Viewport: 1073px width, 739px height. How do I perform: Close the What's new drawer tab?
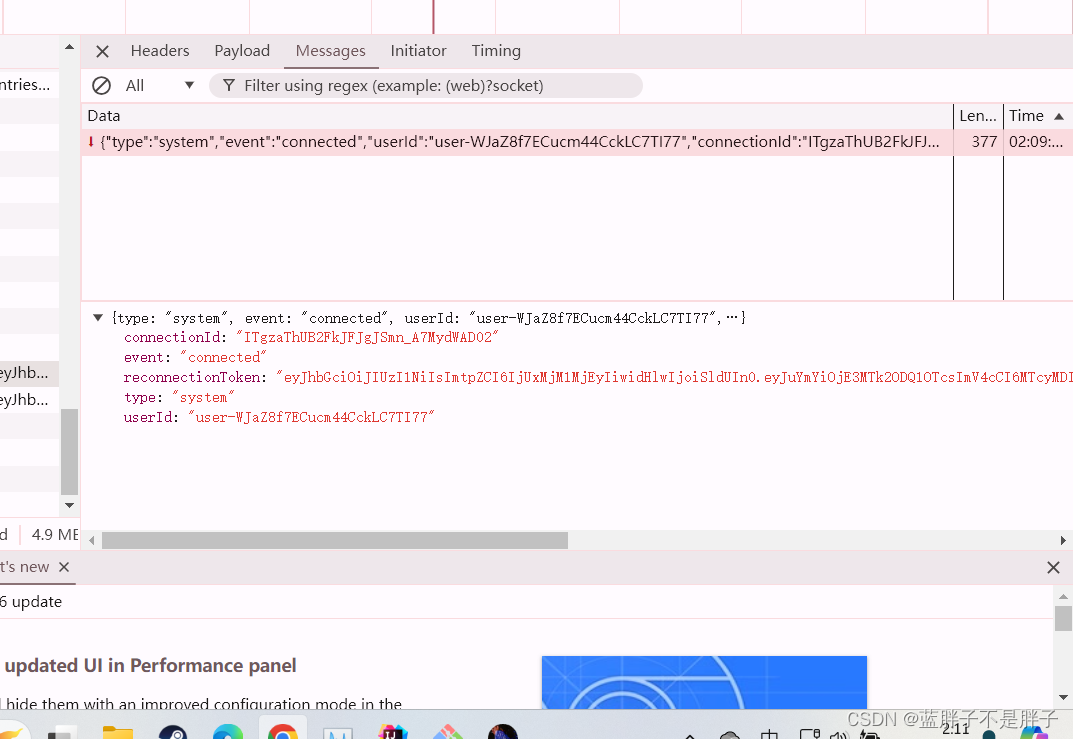pyautogui.click(x=64, y=567)
